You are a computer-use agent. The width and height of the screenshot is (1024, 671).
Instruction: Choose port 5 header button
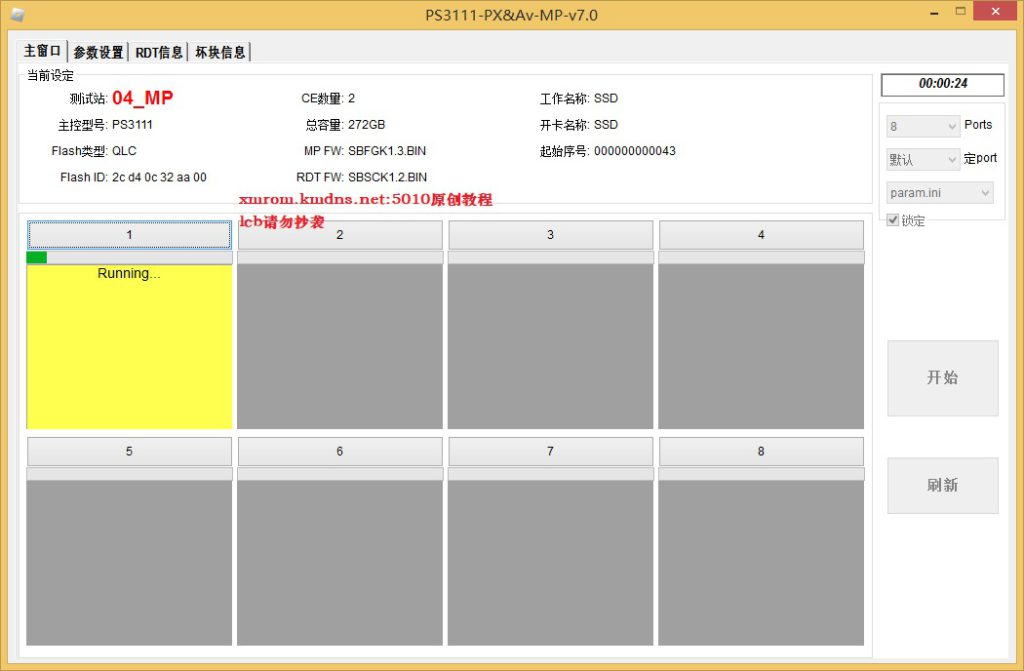(129, 452)
